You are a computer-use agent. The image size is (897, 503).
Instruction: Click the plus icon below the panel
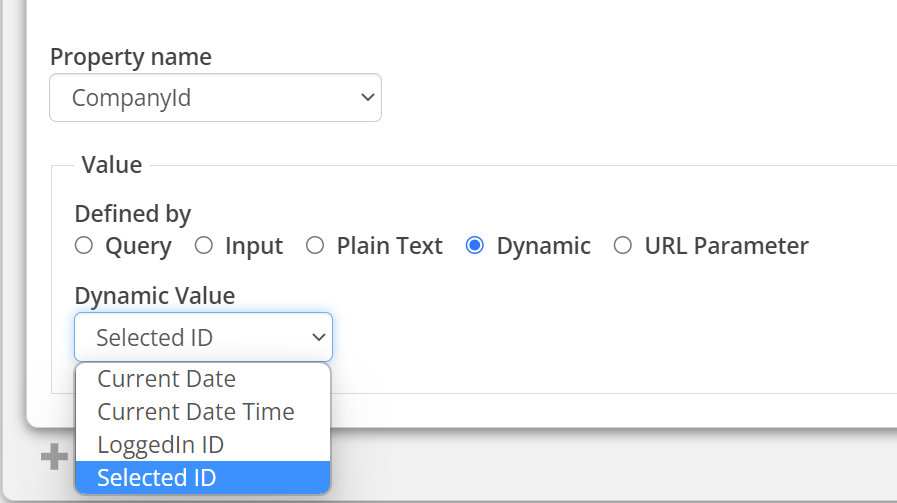tap(52, 458)
